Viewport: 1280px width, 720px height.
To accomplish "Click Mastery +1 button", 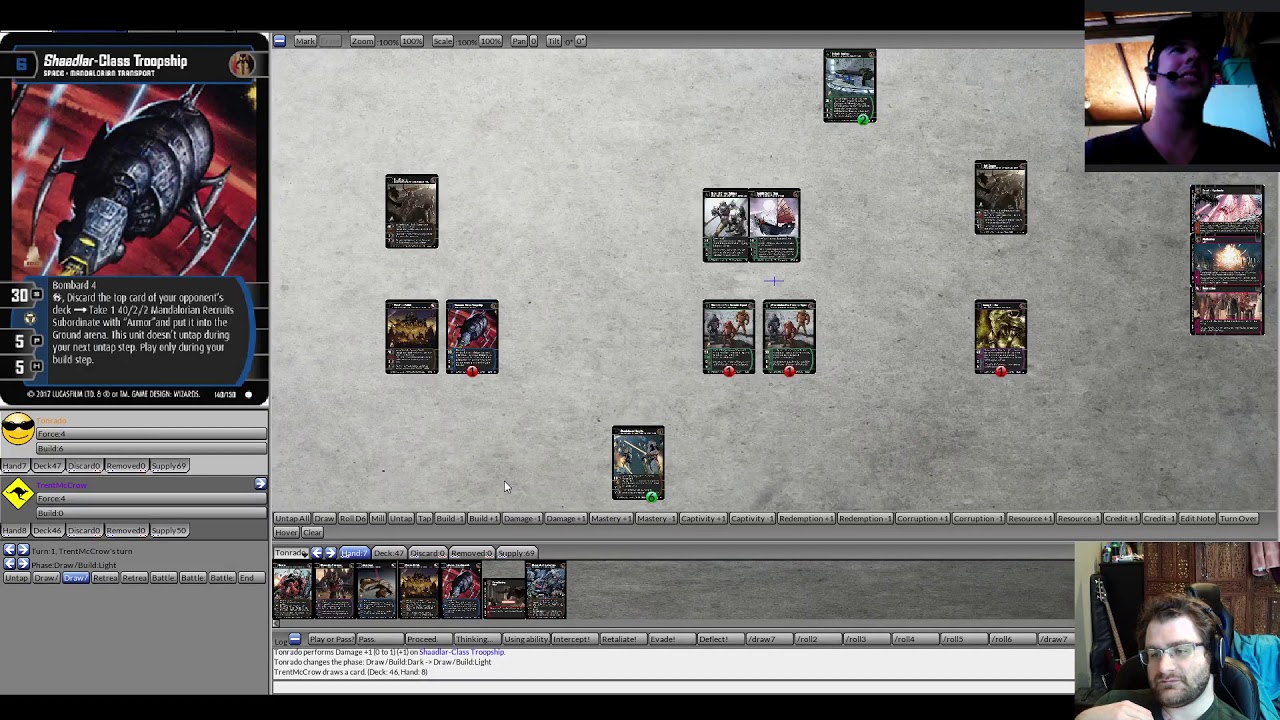I will pyautogui.click(x=611, y=518).
